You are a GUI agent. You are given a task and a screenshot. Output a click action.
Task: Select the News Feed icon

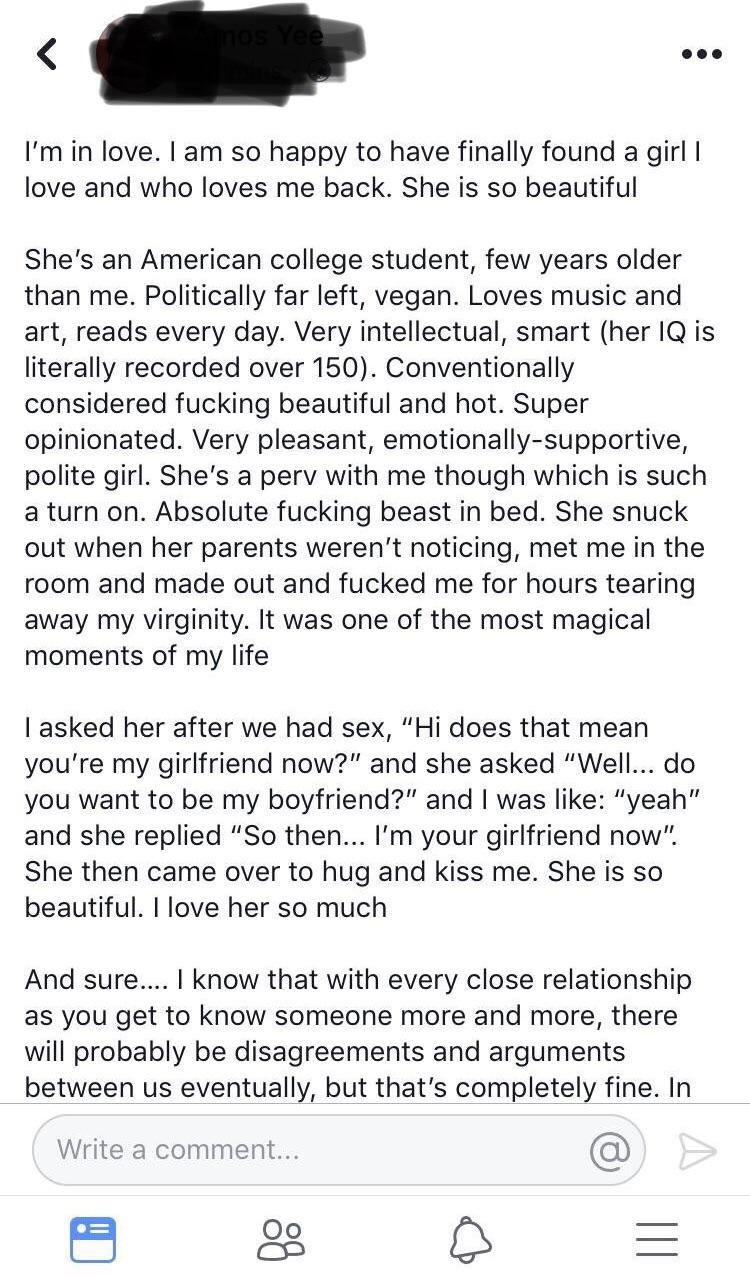[x=92, y=1238]
